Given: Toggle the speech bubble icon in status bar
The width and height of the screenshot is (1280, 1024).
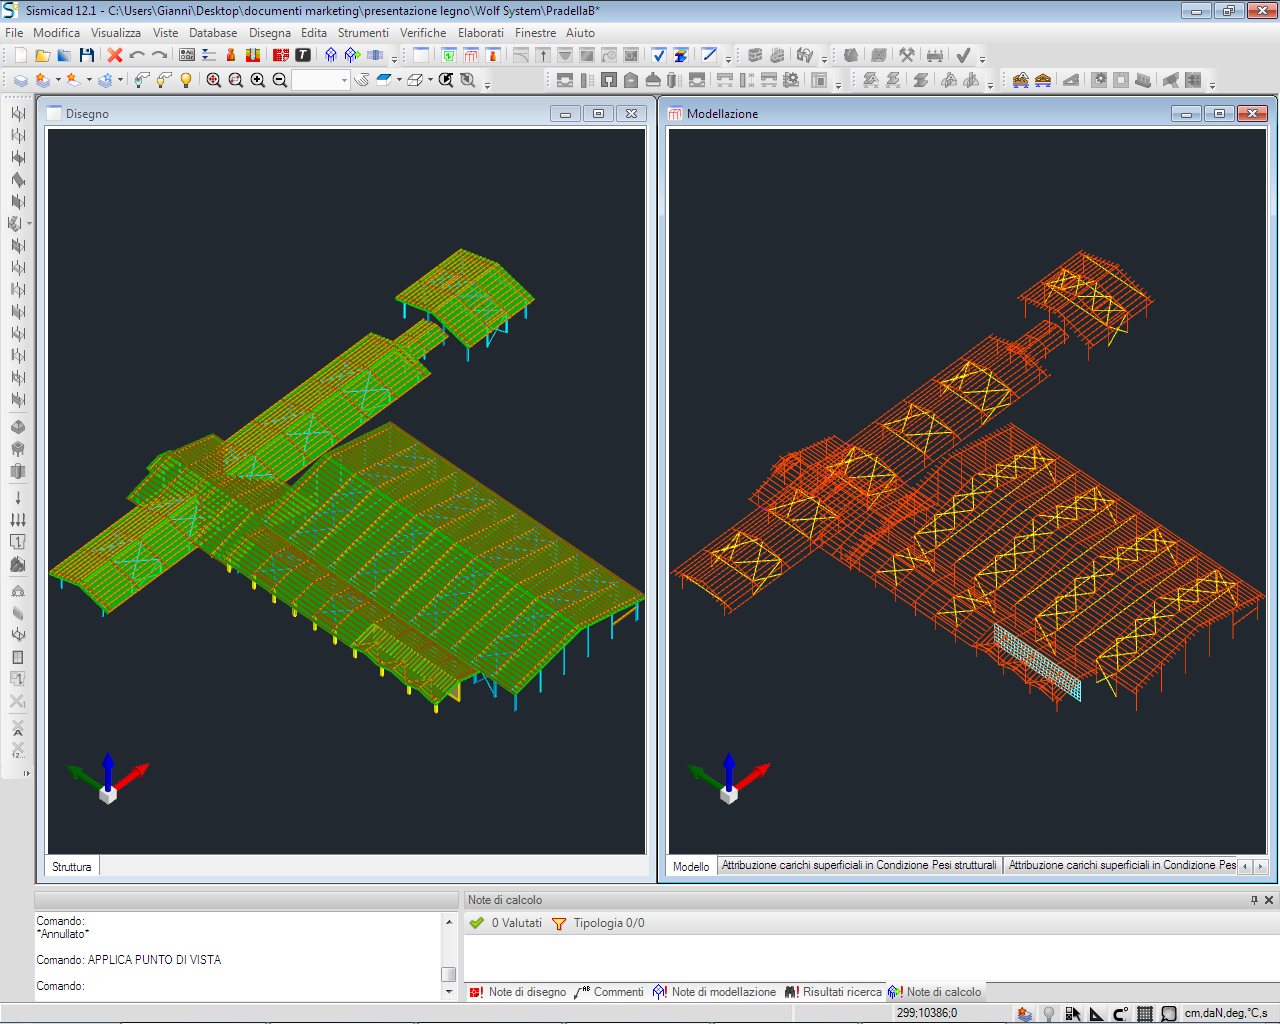Looking at the screenshot, I should pyautogui.click(x=1169, y=1013).
